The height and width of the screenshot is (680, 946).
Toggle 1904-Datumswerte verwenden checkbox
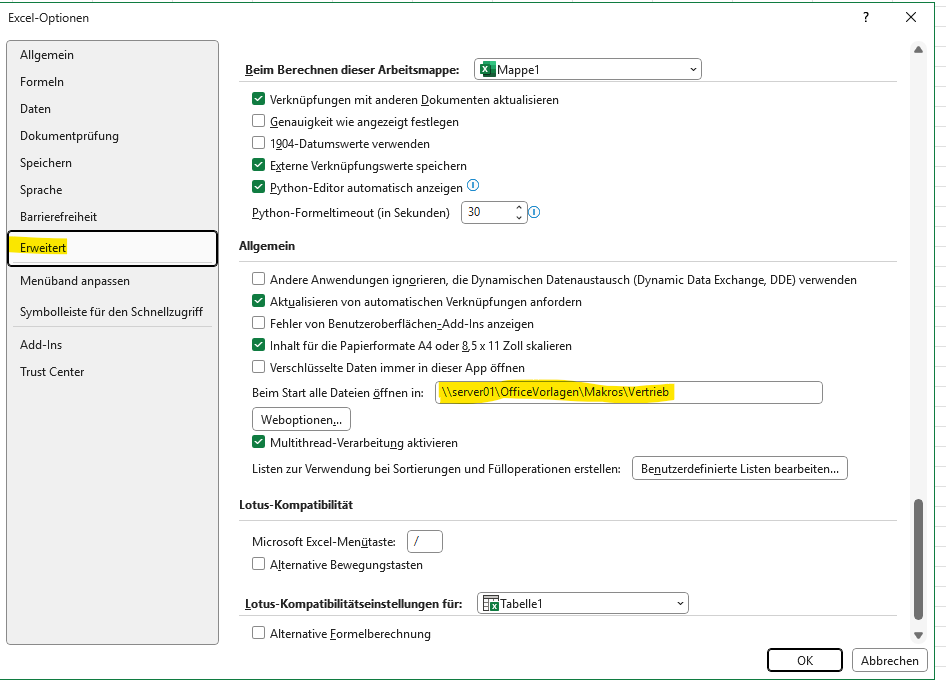258,143
